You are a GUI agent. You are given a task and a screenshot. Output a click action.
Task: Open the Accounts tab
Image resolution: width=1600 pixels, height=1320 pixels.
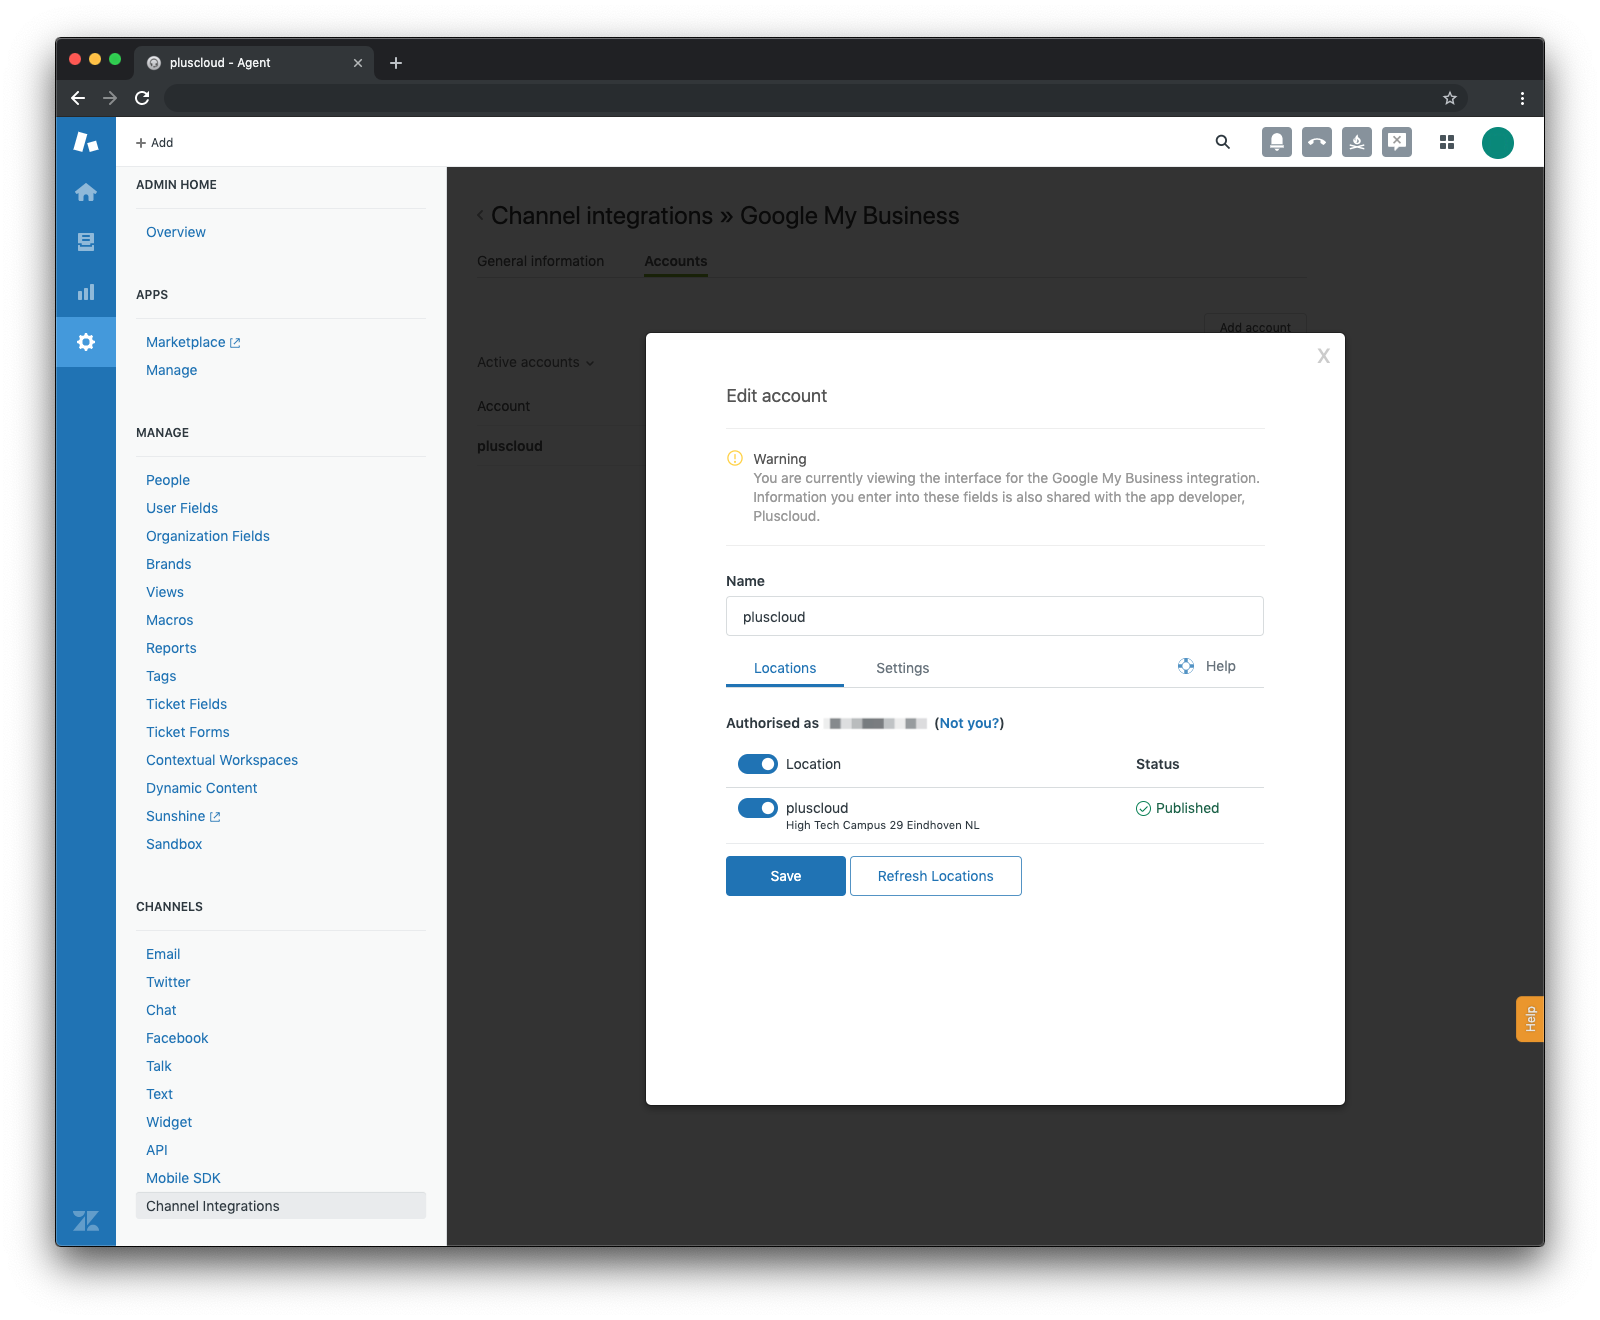(x=676, y=261)
